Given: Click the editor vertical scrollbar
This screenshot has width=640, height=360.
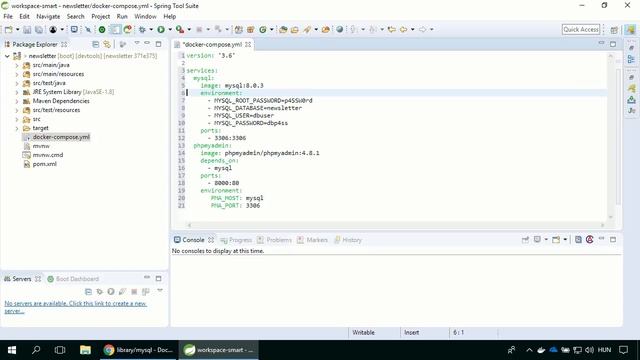Looking at the screenshot, I should click(x=611, y=136).
